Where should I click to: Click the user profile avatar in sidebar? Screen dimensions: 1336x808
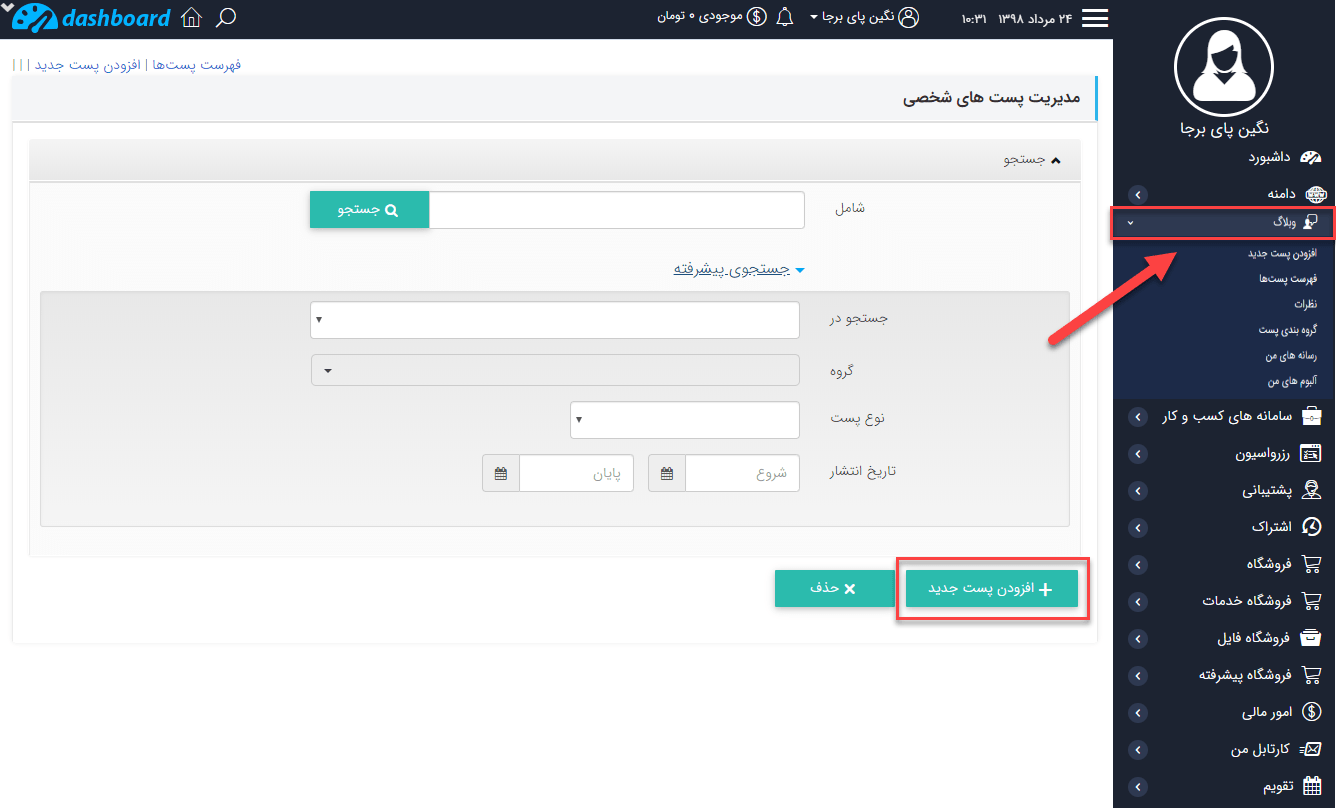(1223, 67)
